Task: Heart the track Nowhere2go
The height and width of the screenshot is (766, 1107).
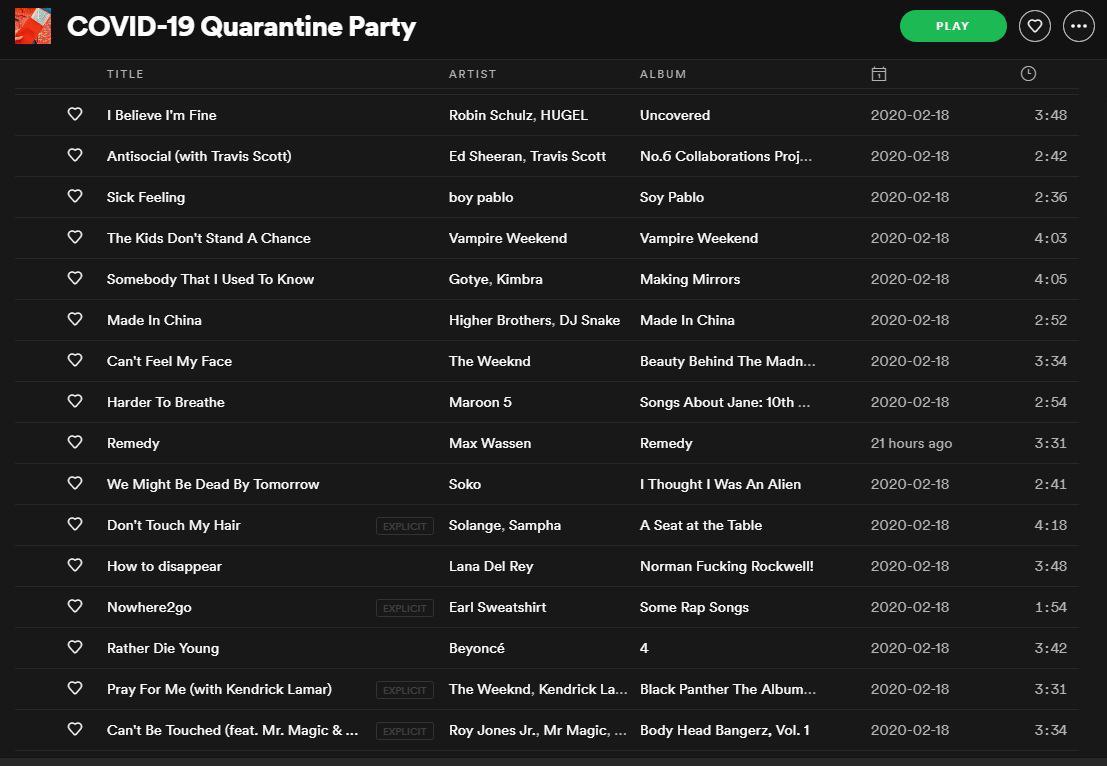Action: coord(75,606)
